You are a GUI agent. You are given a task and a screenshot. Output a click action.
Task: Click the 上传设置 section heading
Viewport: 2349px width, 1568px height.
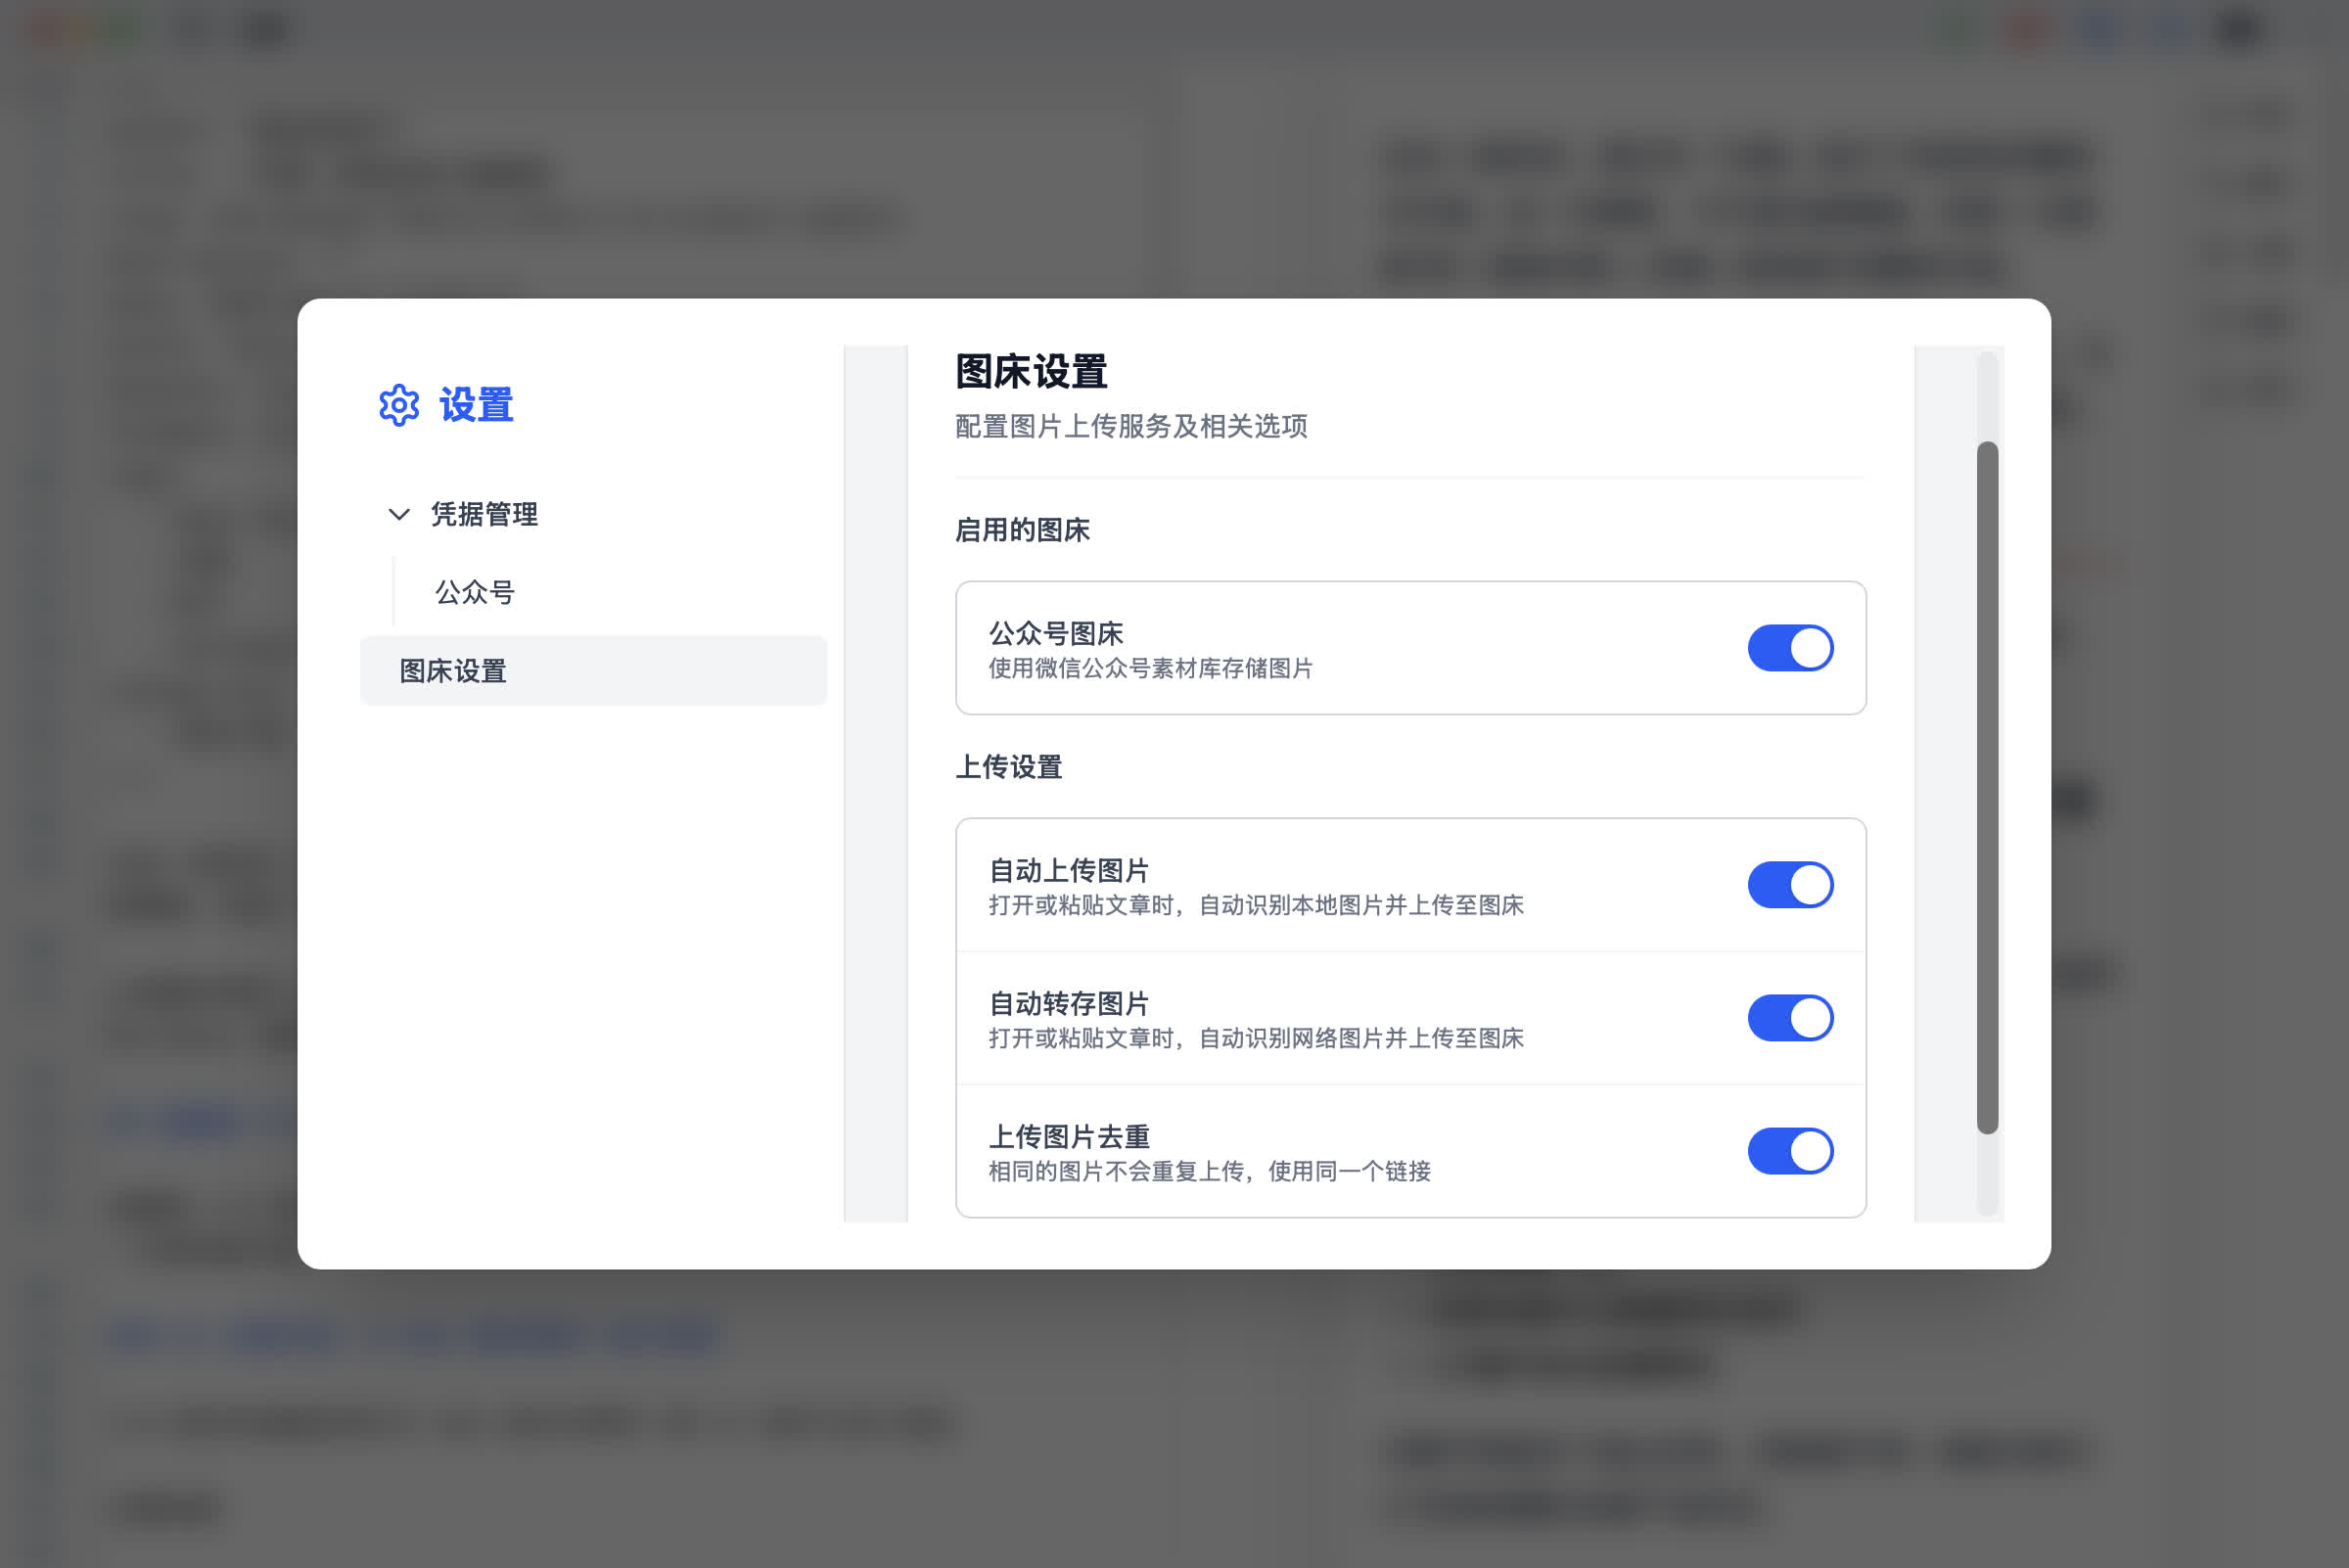coord(1008,767)
